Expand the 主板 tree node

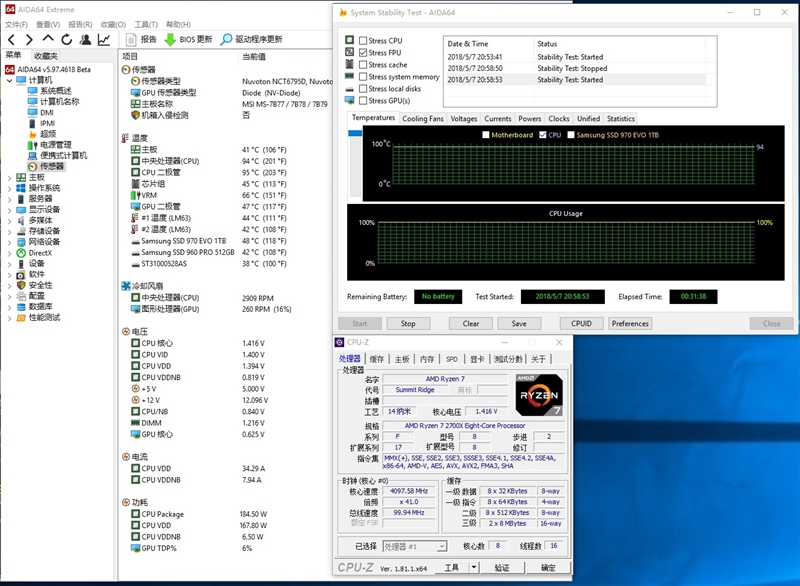(9, 178)
